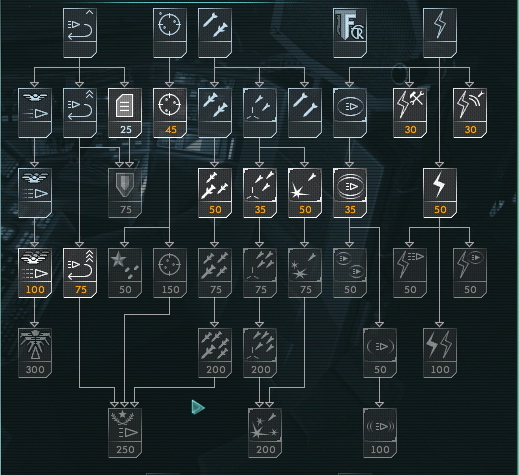Select the solid lightning skill costing 50
519x475 pixels.
pyautogui.click(x=440, y=193)
